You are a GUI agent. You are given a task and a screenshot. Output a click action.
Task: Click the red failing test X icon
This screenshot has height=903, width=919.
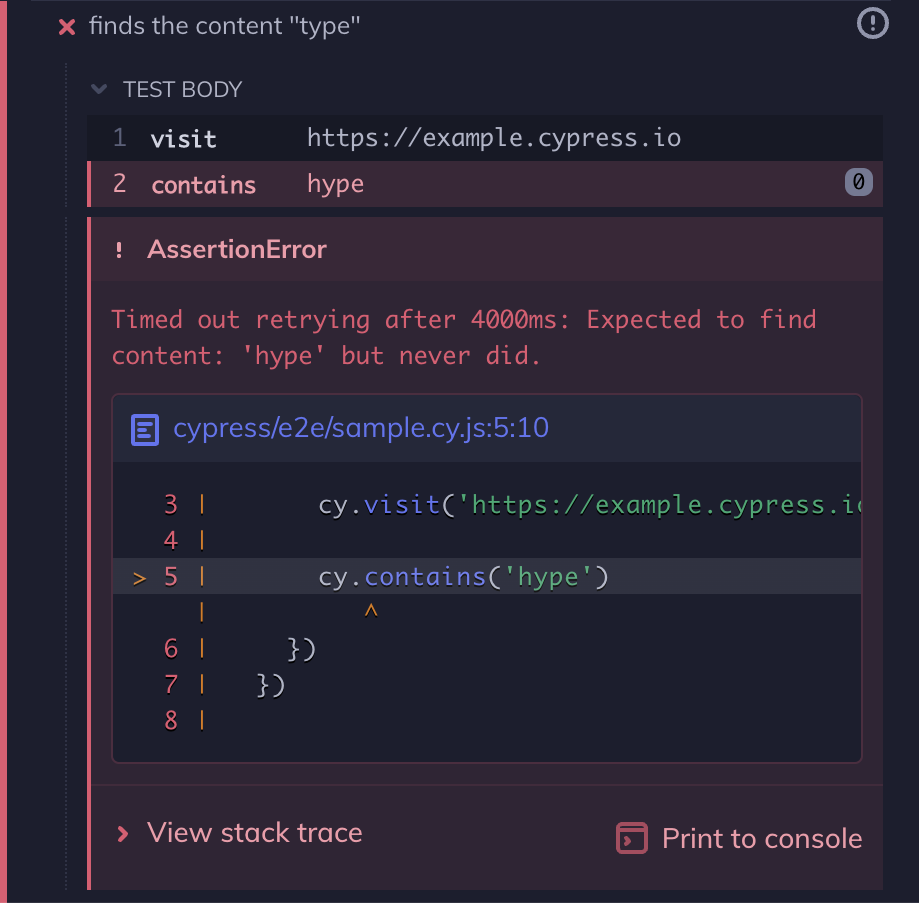point(66,27)
